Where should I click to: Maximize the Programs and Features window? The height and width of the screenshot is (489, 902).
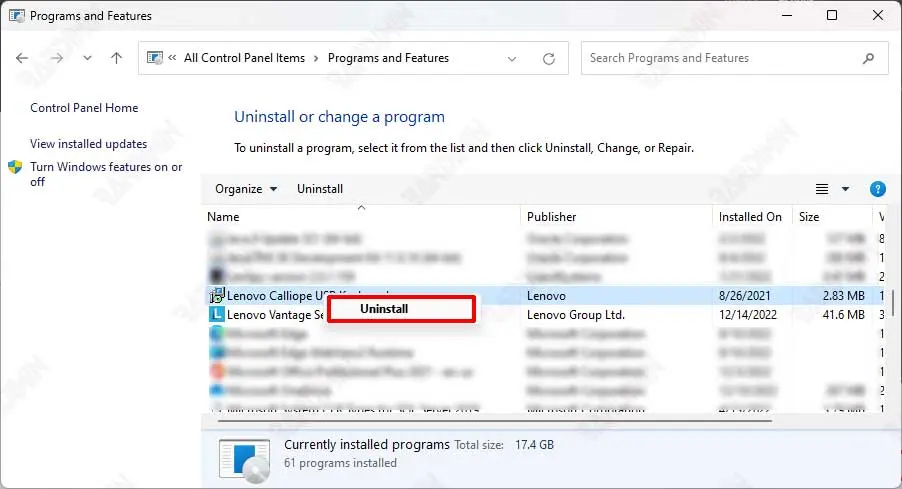(x=832, y=16)
